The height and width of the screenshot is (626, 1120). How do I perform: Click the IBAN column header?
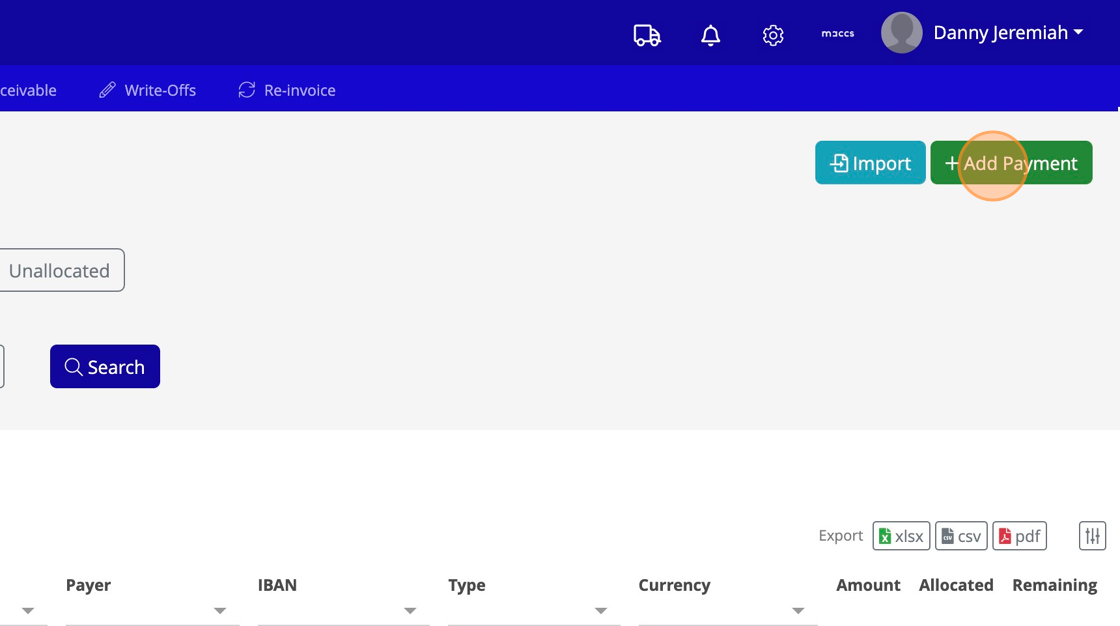pos(277,585)
